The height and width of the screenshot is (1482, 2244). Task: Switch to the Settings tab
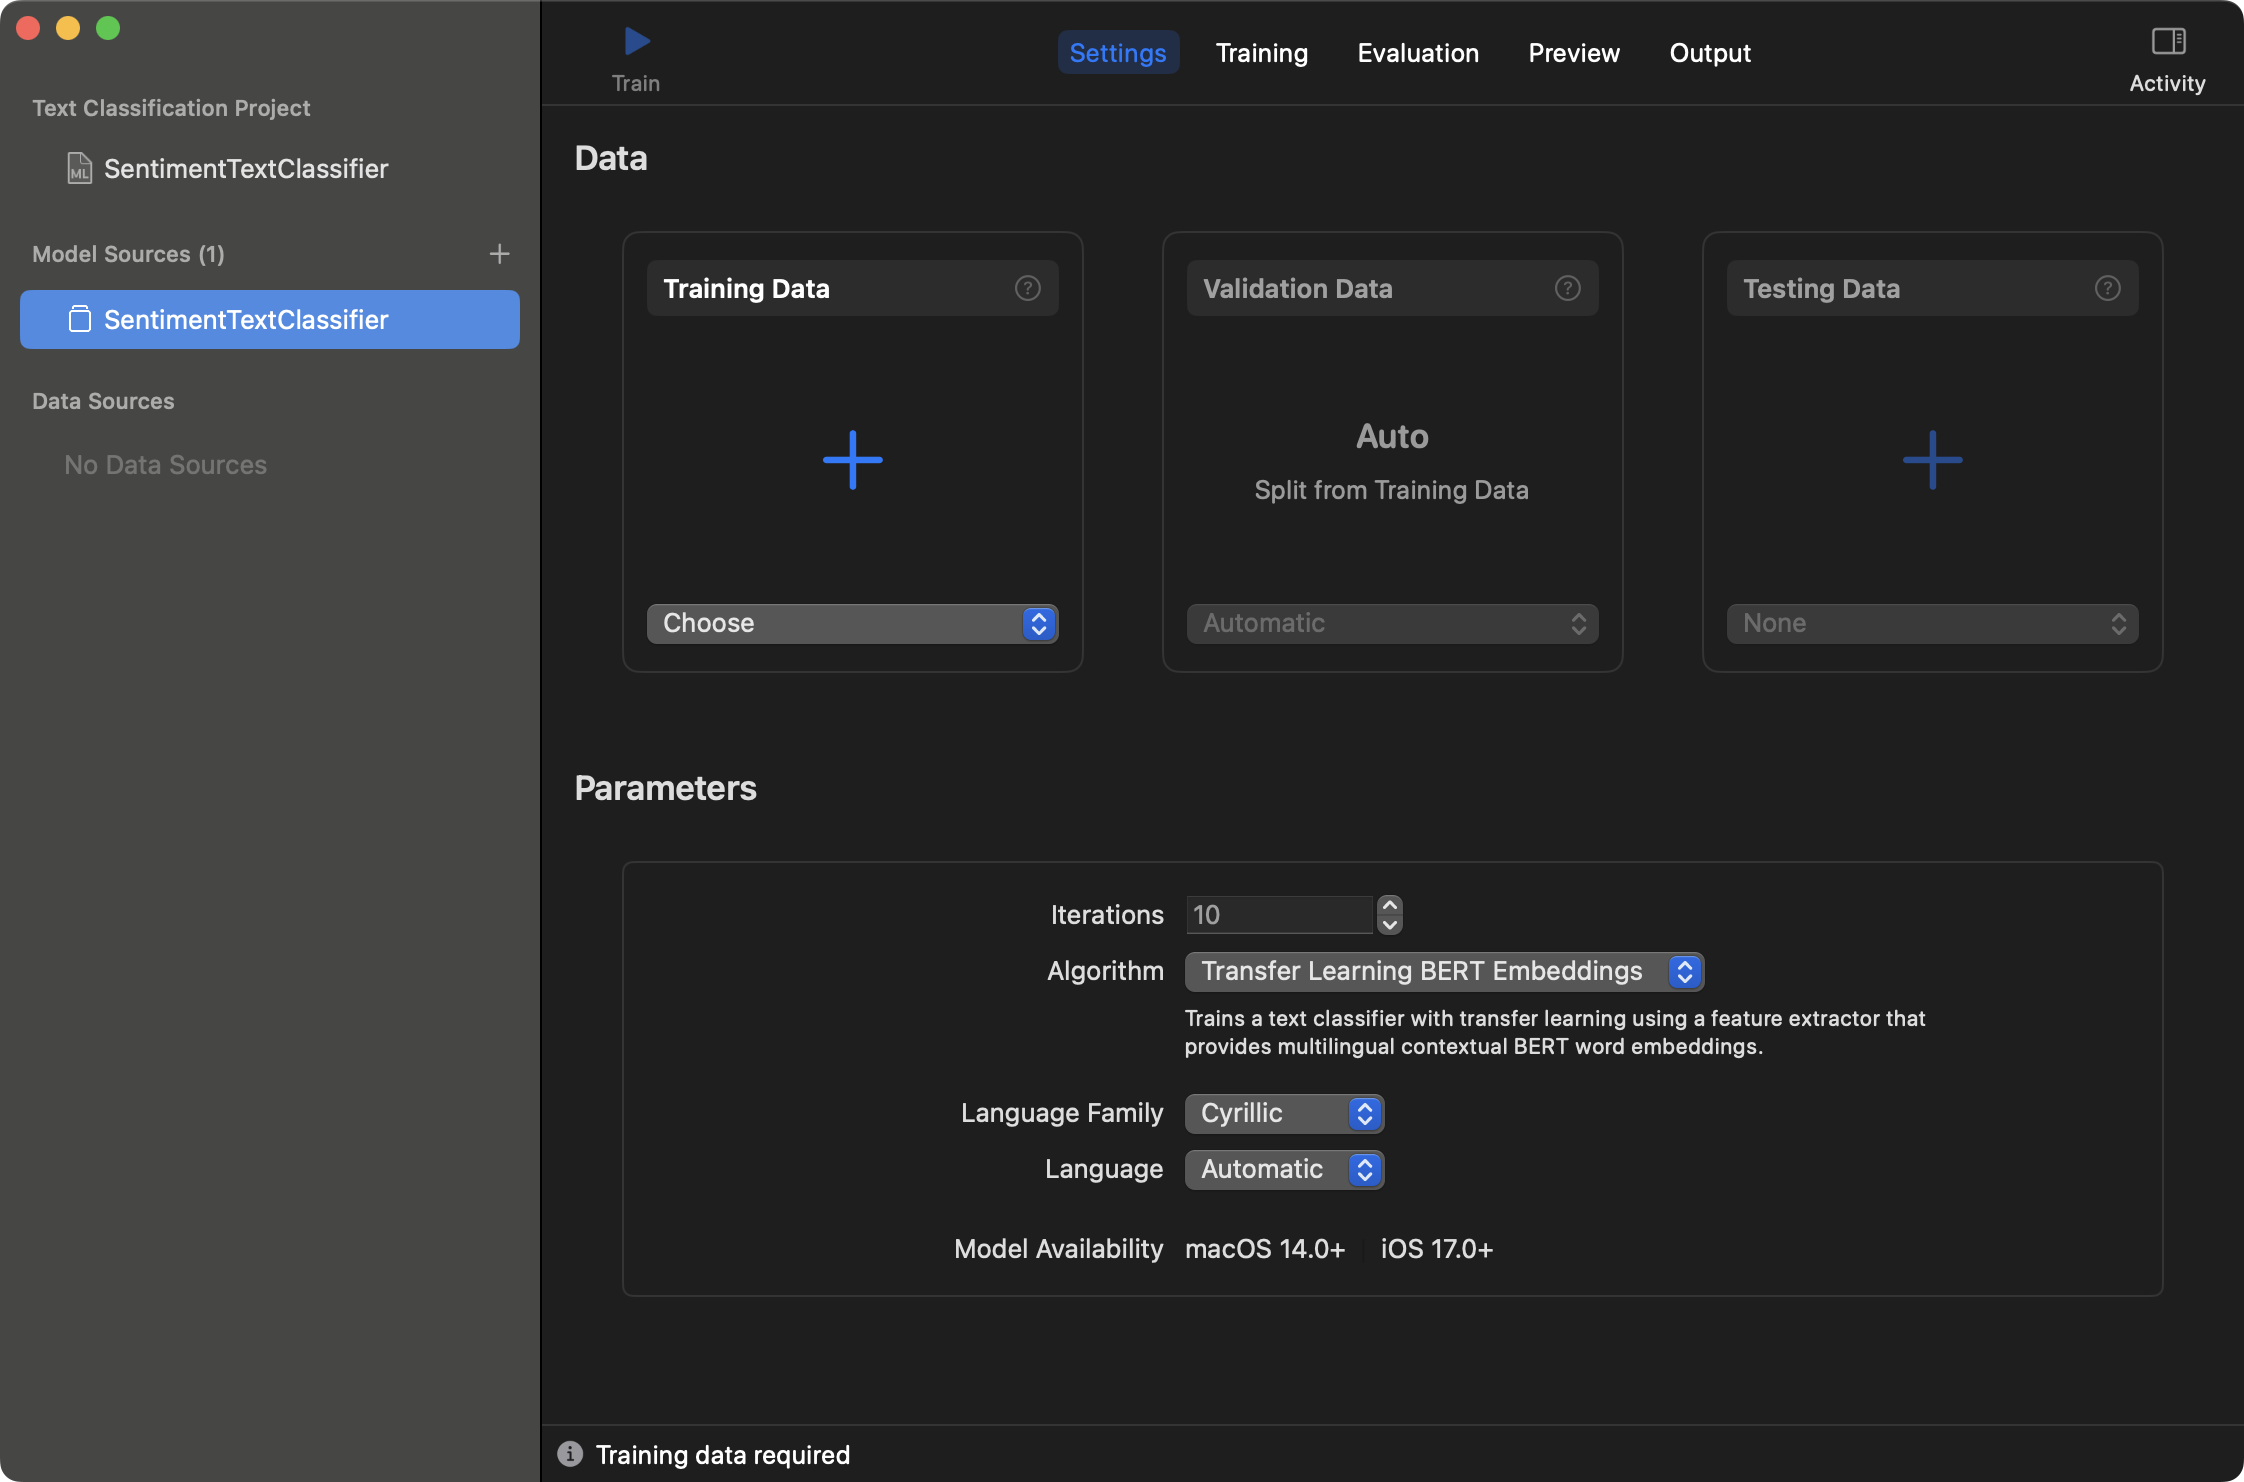click(1118, 53)
